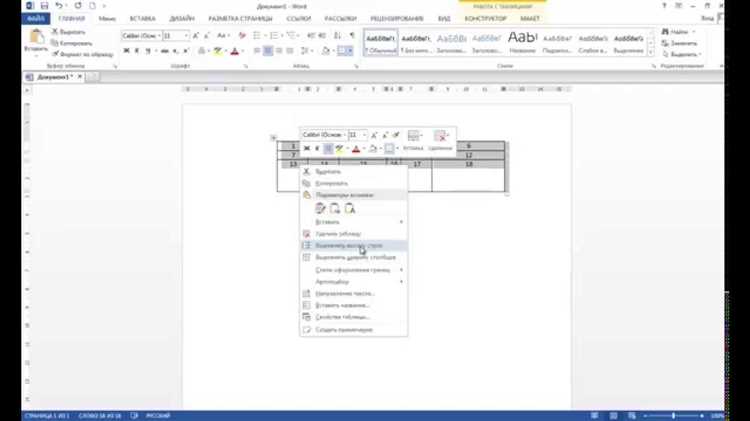Increase indent in the ribbon paragraph group
The height and width of the screenshot is (421, 750).
[322, 36]
